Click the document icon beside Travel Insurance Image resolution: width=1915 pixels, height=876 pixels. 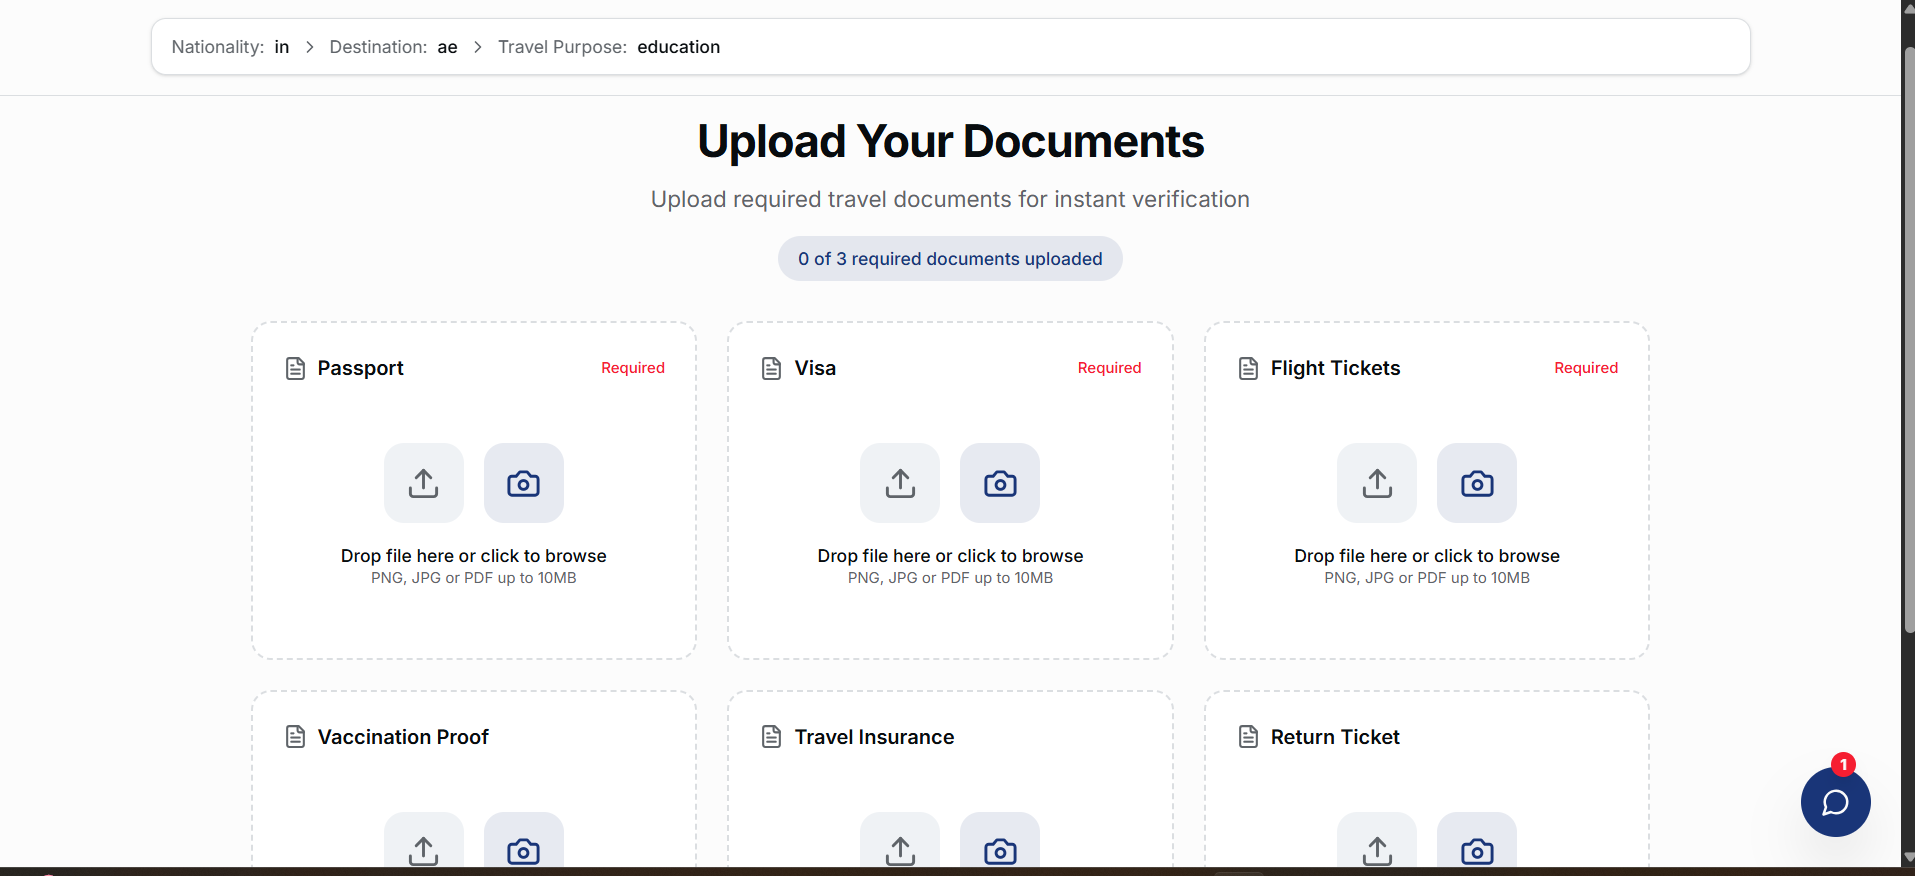click(x=772, y=737)
